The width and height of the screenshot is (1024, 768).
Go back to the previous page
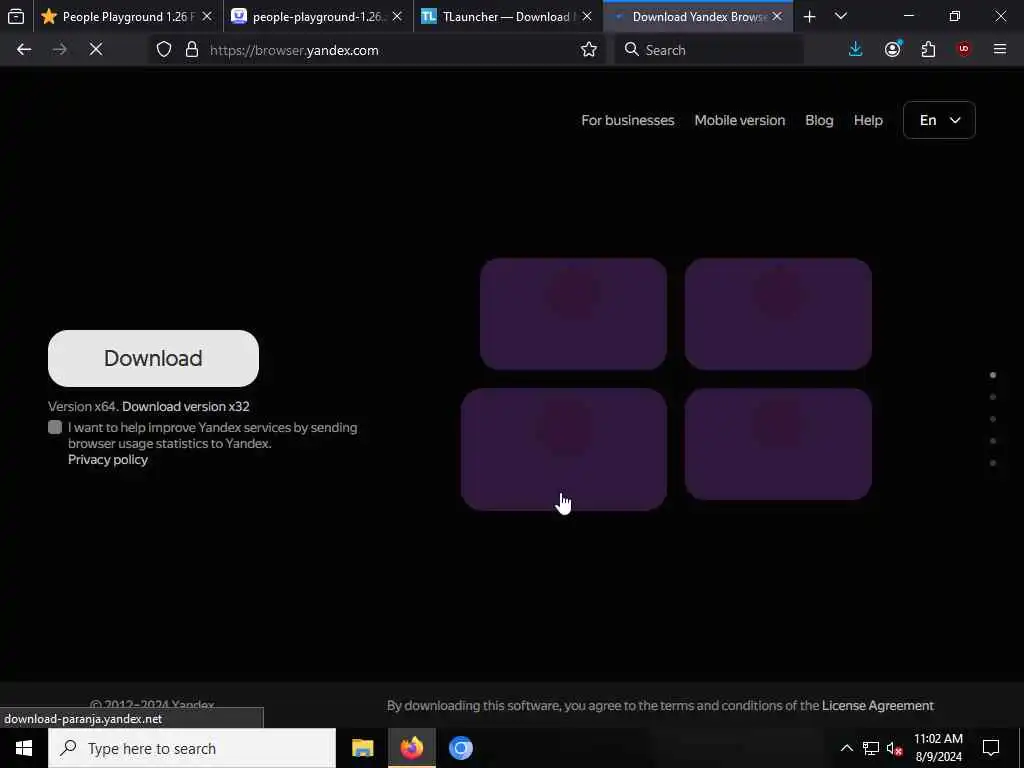(x=24, y=50)
